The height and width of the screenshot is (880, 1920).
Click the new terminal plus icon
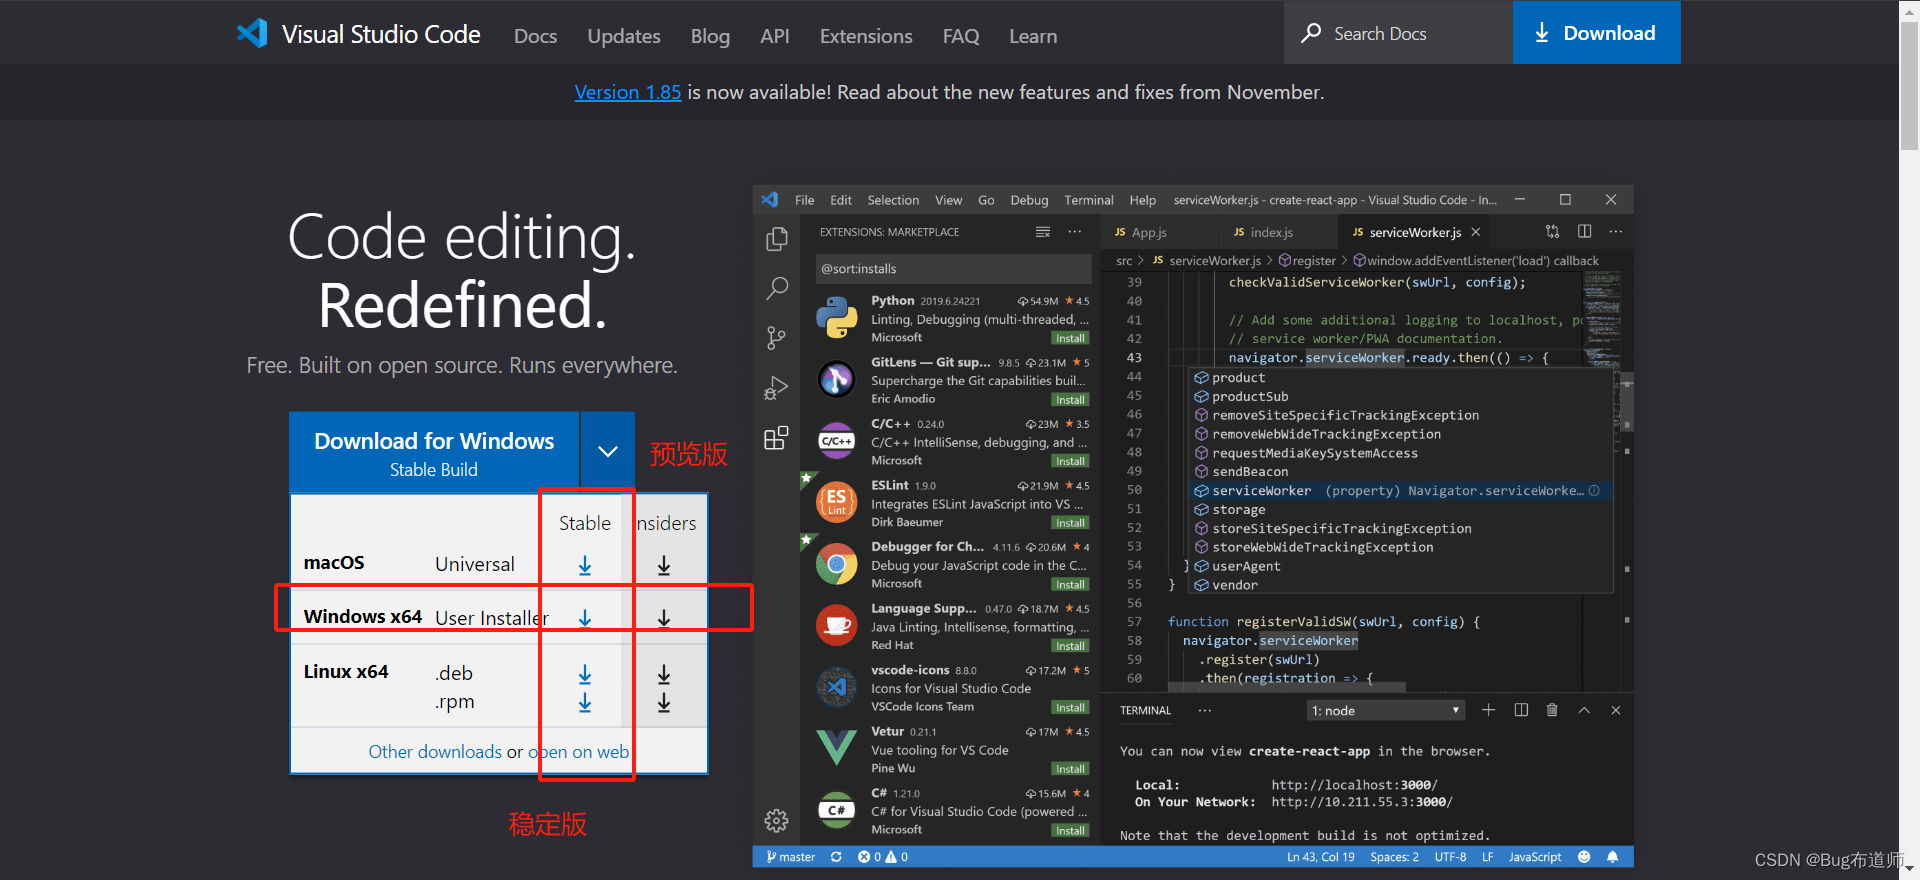point(1488,710)
